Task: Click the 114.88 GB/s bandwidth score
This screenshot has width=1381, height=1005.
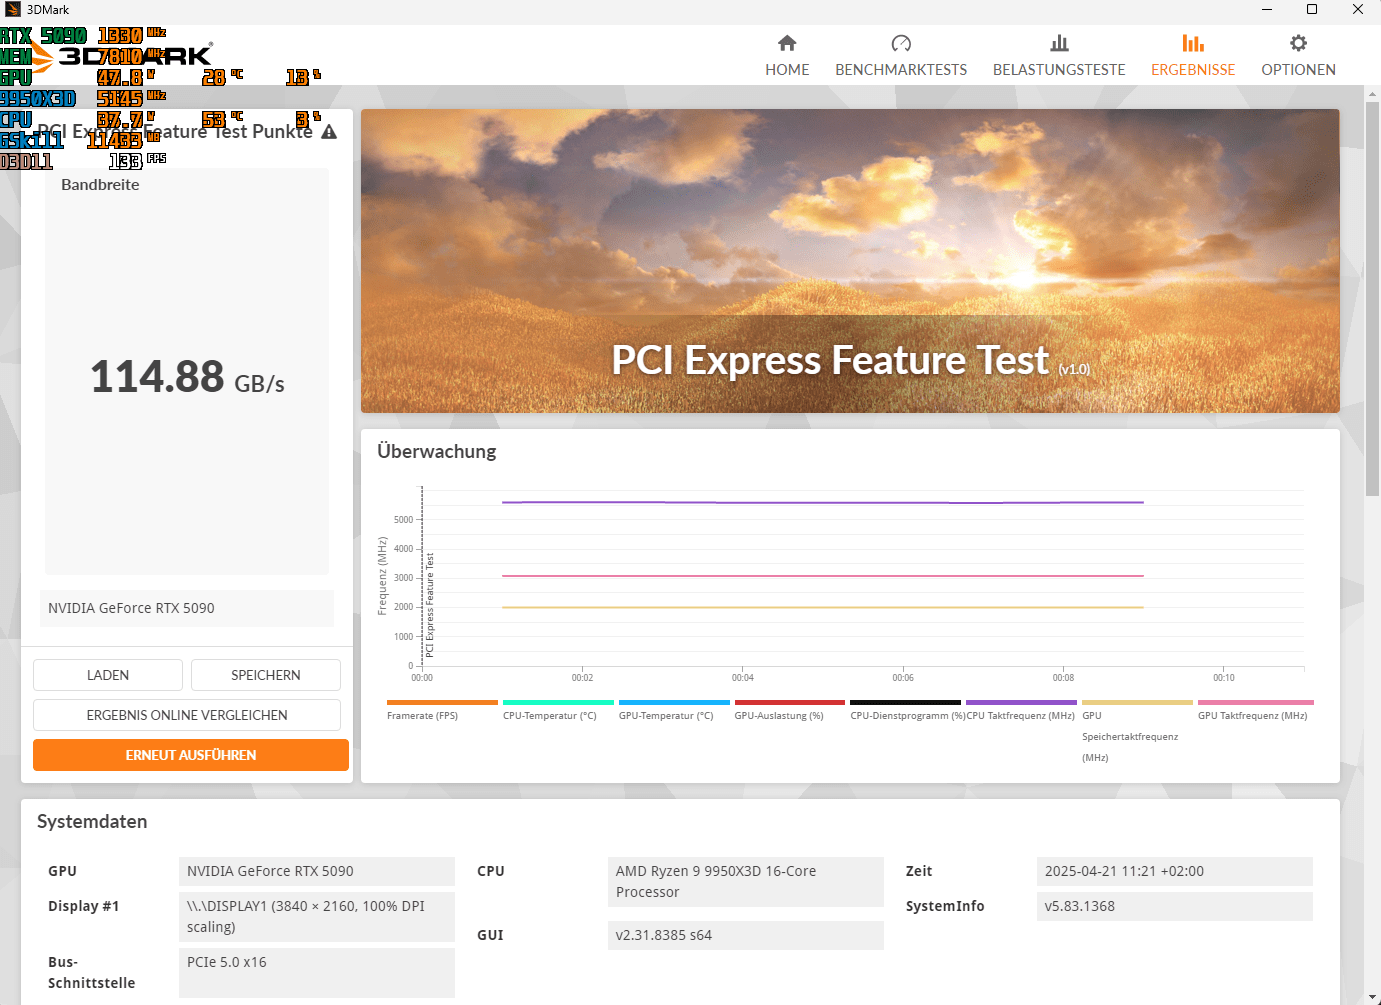Action: click(x=187, y=377)
